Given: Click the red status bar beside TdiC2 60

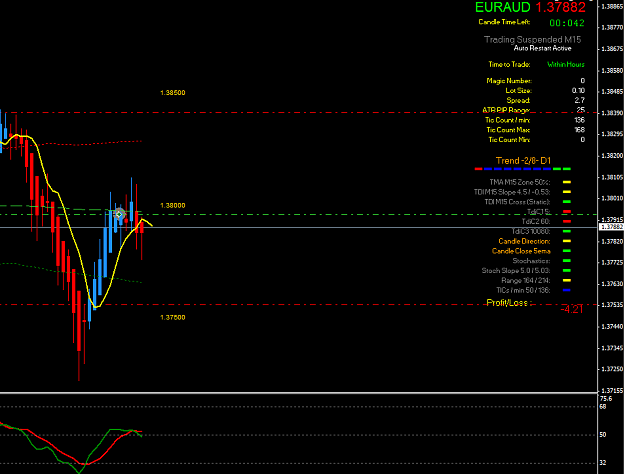Looking at the screenshot, I should click(x=567, y=221).
